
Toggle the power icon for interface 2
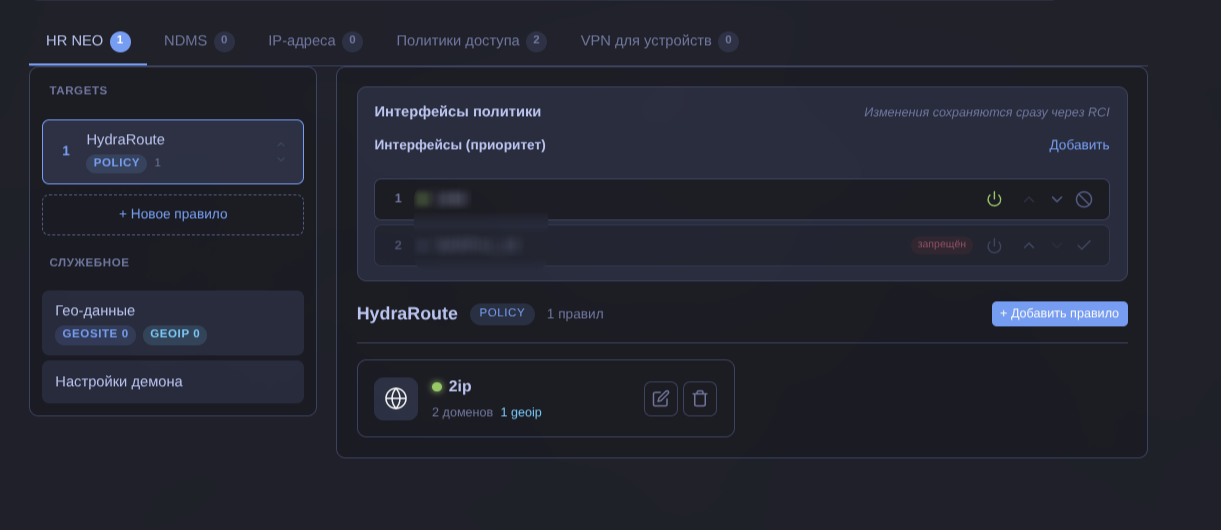point(994,245)
